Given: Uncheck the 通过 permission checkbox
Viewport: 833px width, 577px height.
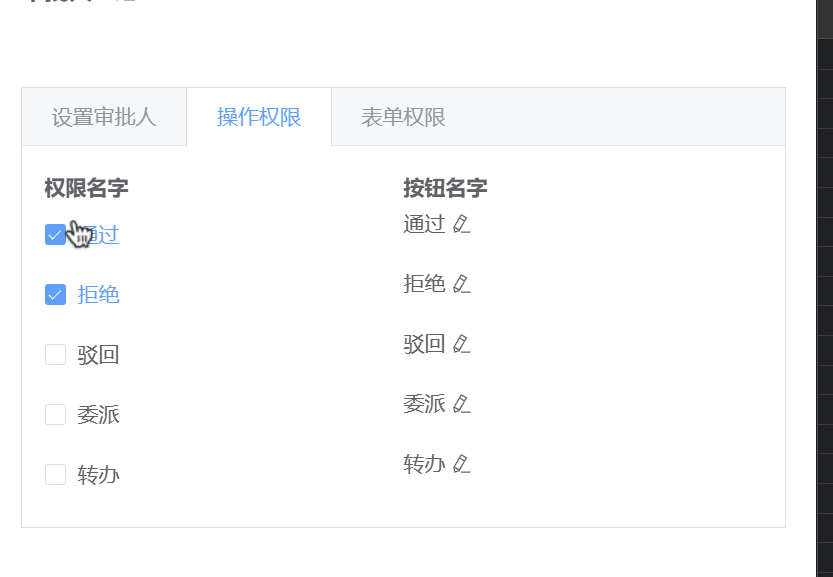Looking at the screenshot, I should (55, 235).
